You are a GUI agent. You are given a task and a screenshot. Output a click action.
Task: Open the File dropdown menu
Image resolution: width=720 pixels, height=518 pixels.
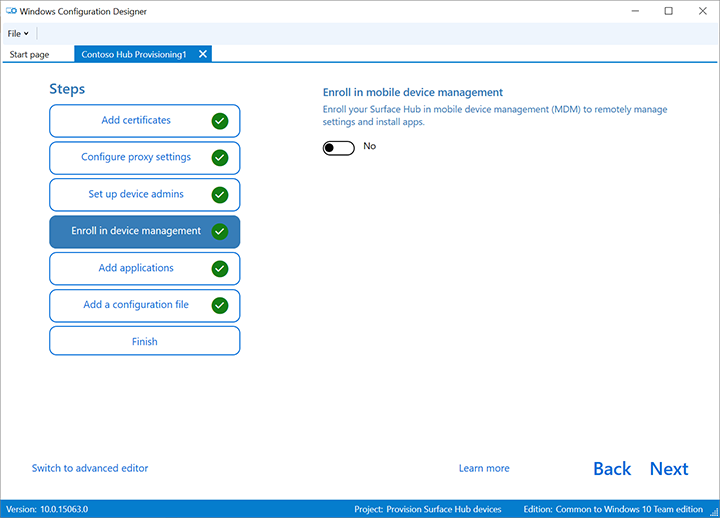[18, 34]
